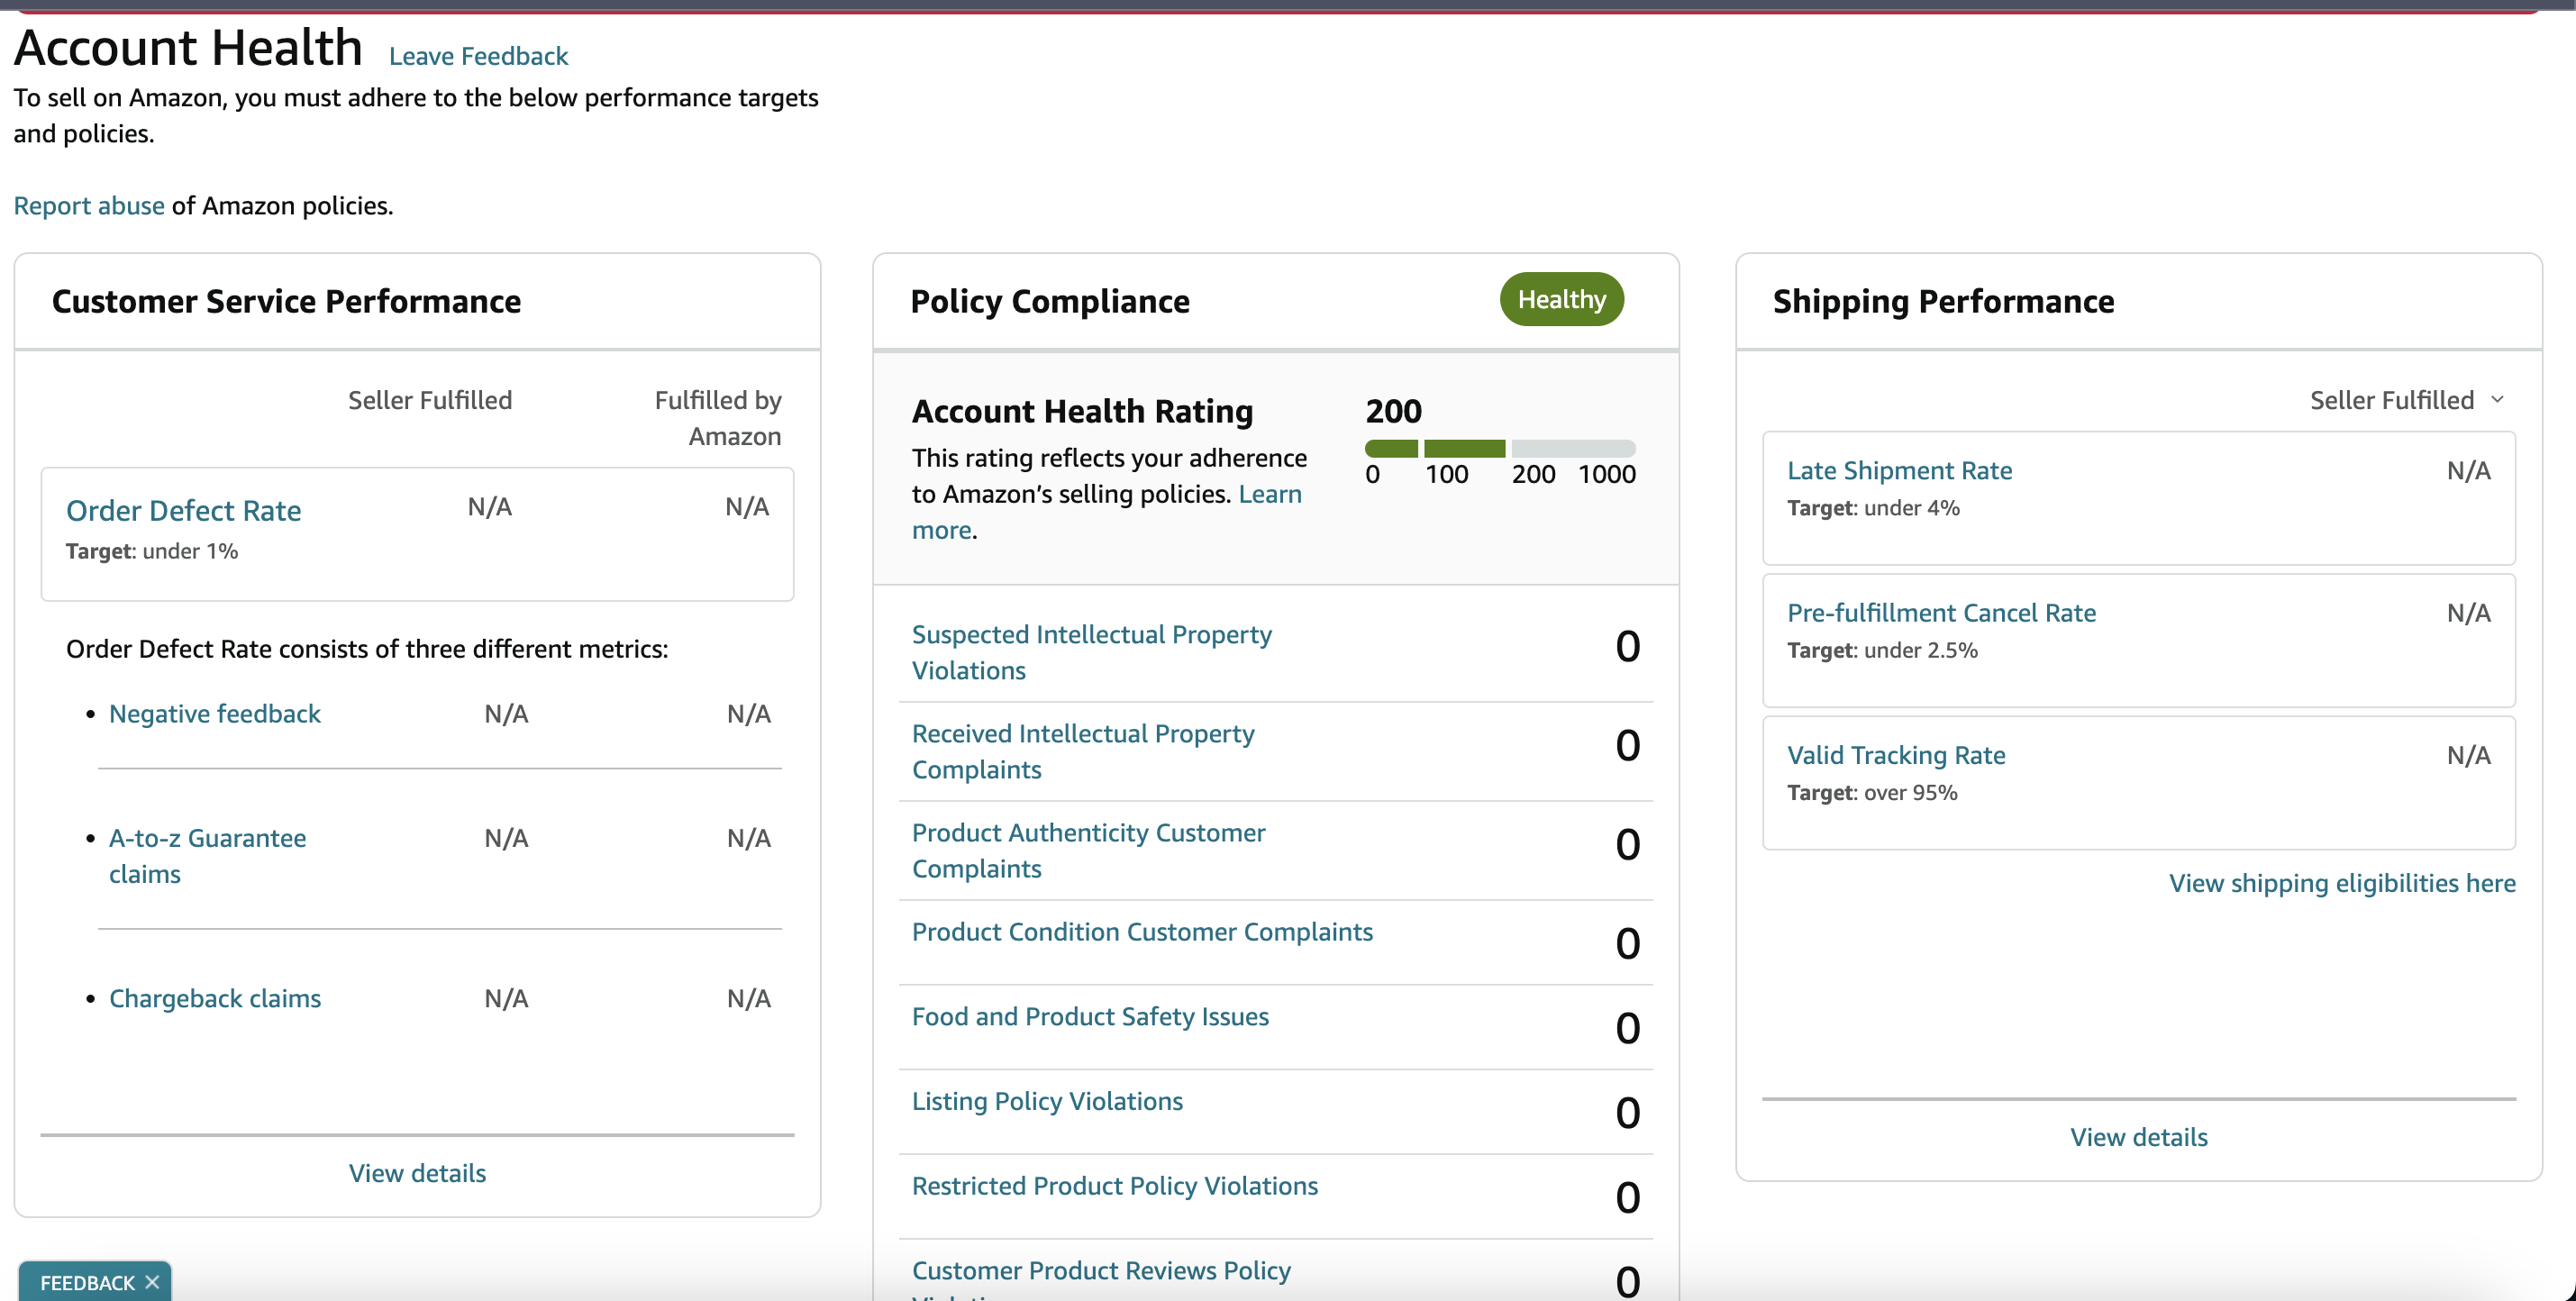
Task: Click the Customer Service Performance heading
Action: tap(286, 301)
